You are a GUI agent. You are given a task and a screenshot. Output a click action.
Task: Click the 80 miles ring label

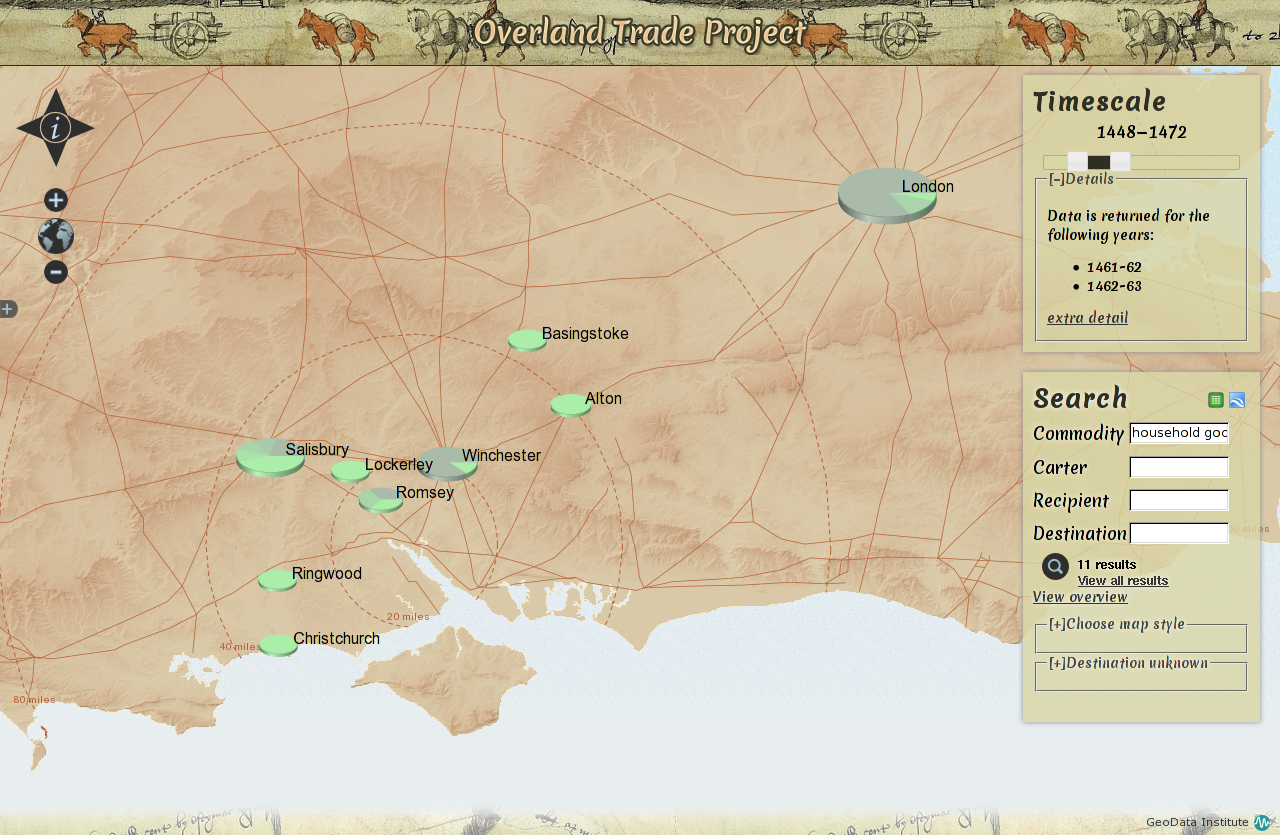coord(34,700)
